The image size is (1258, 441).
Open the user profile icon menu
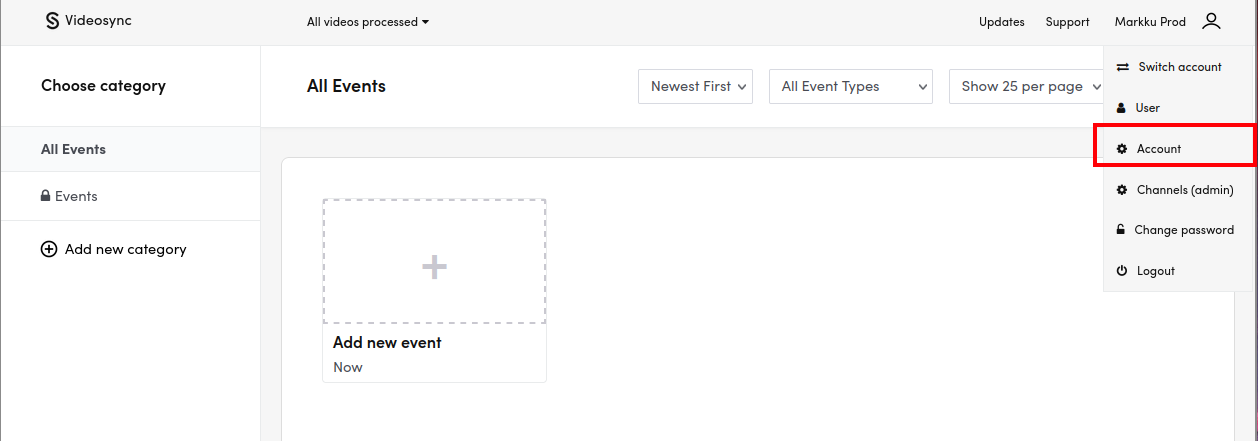click(1211, 21)
